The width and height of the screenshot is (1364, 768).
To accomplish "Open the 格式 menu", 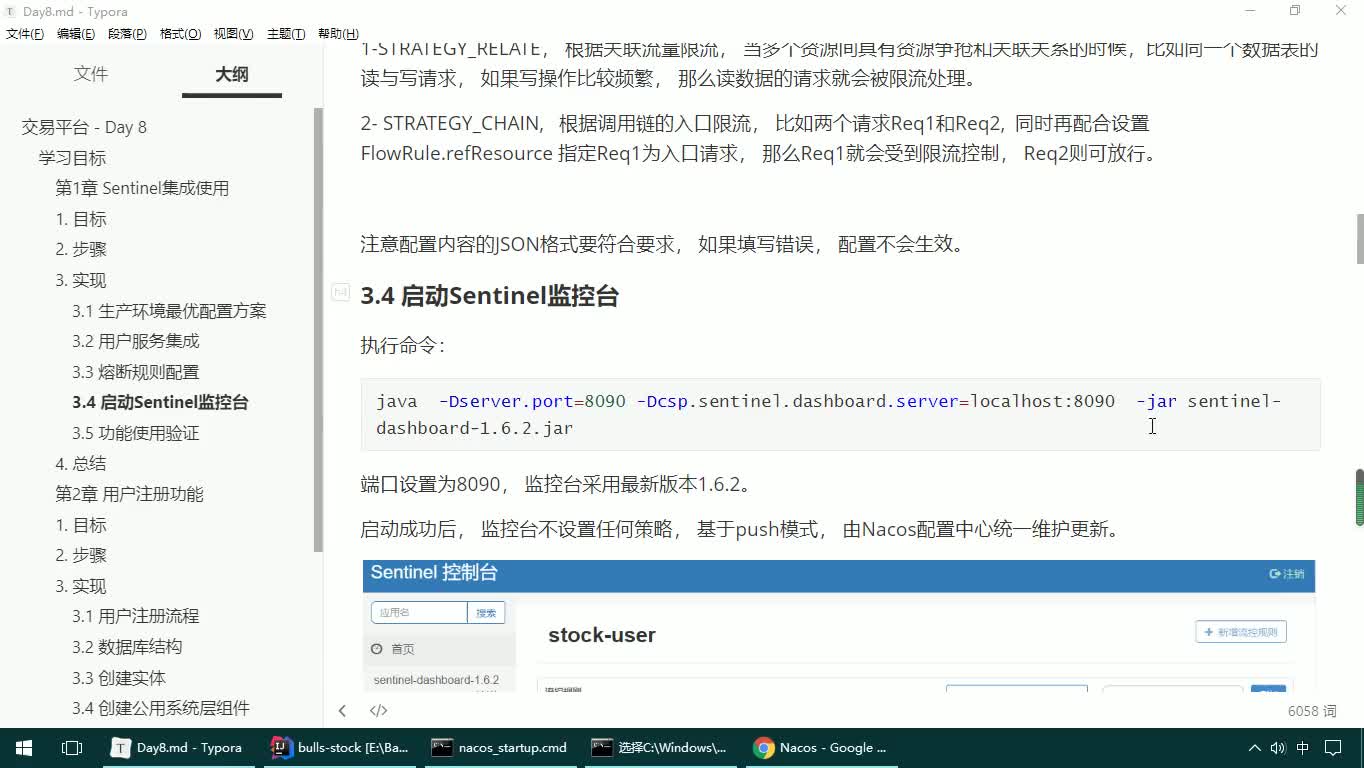I will tap(180, 34).
